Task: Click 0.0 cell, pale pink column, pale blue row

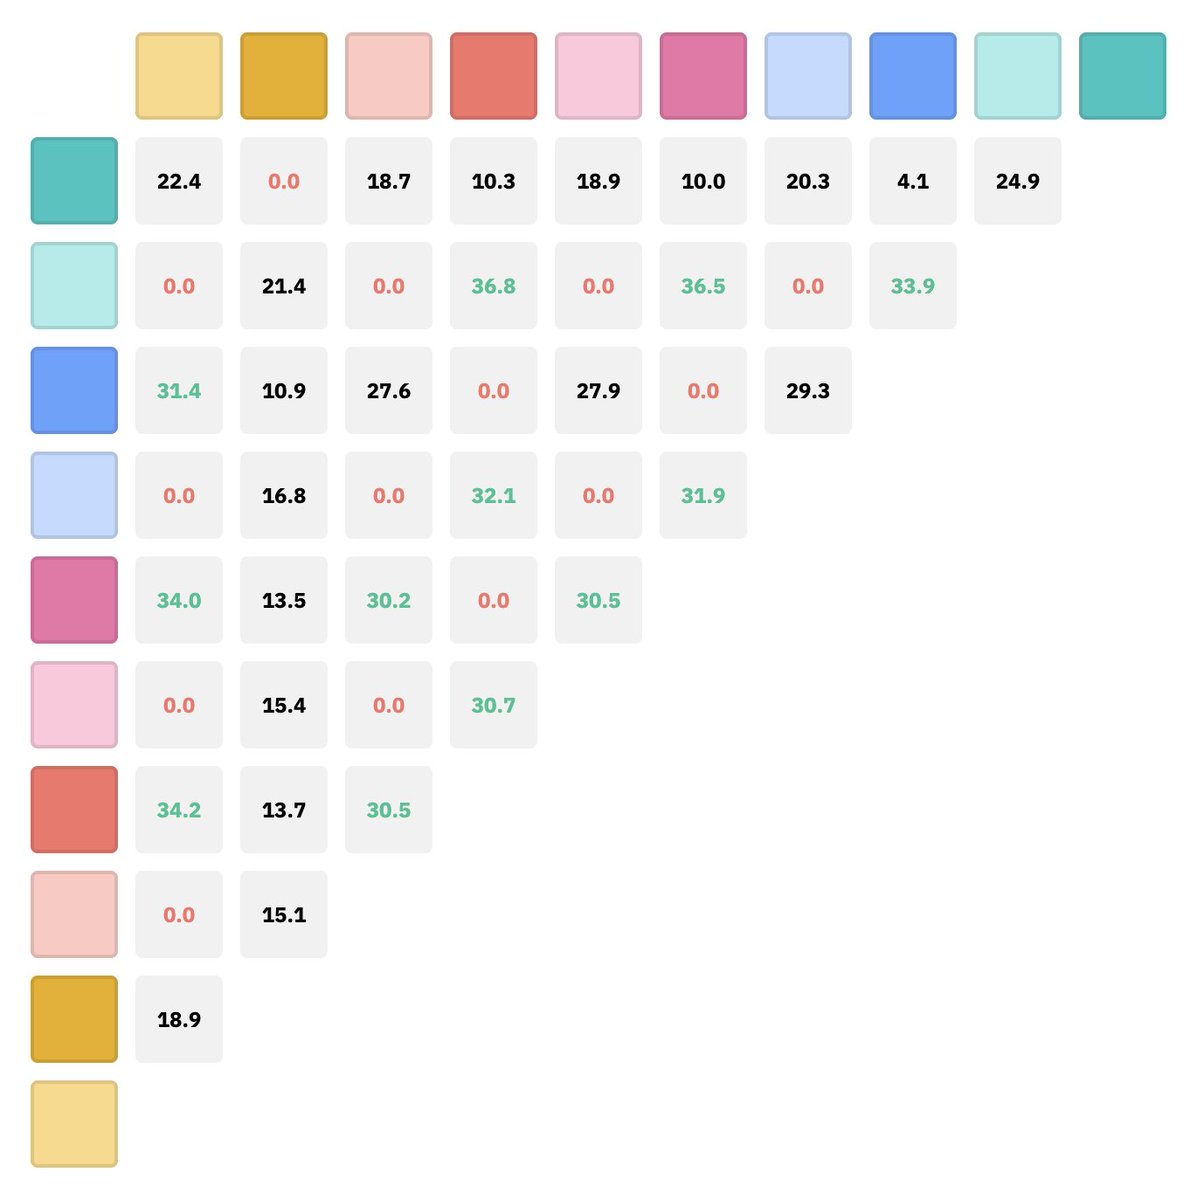Action: coord(599,495)
